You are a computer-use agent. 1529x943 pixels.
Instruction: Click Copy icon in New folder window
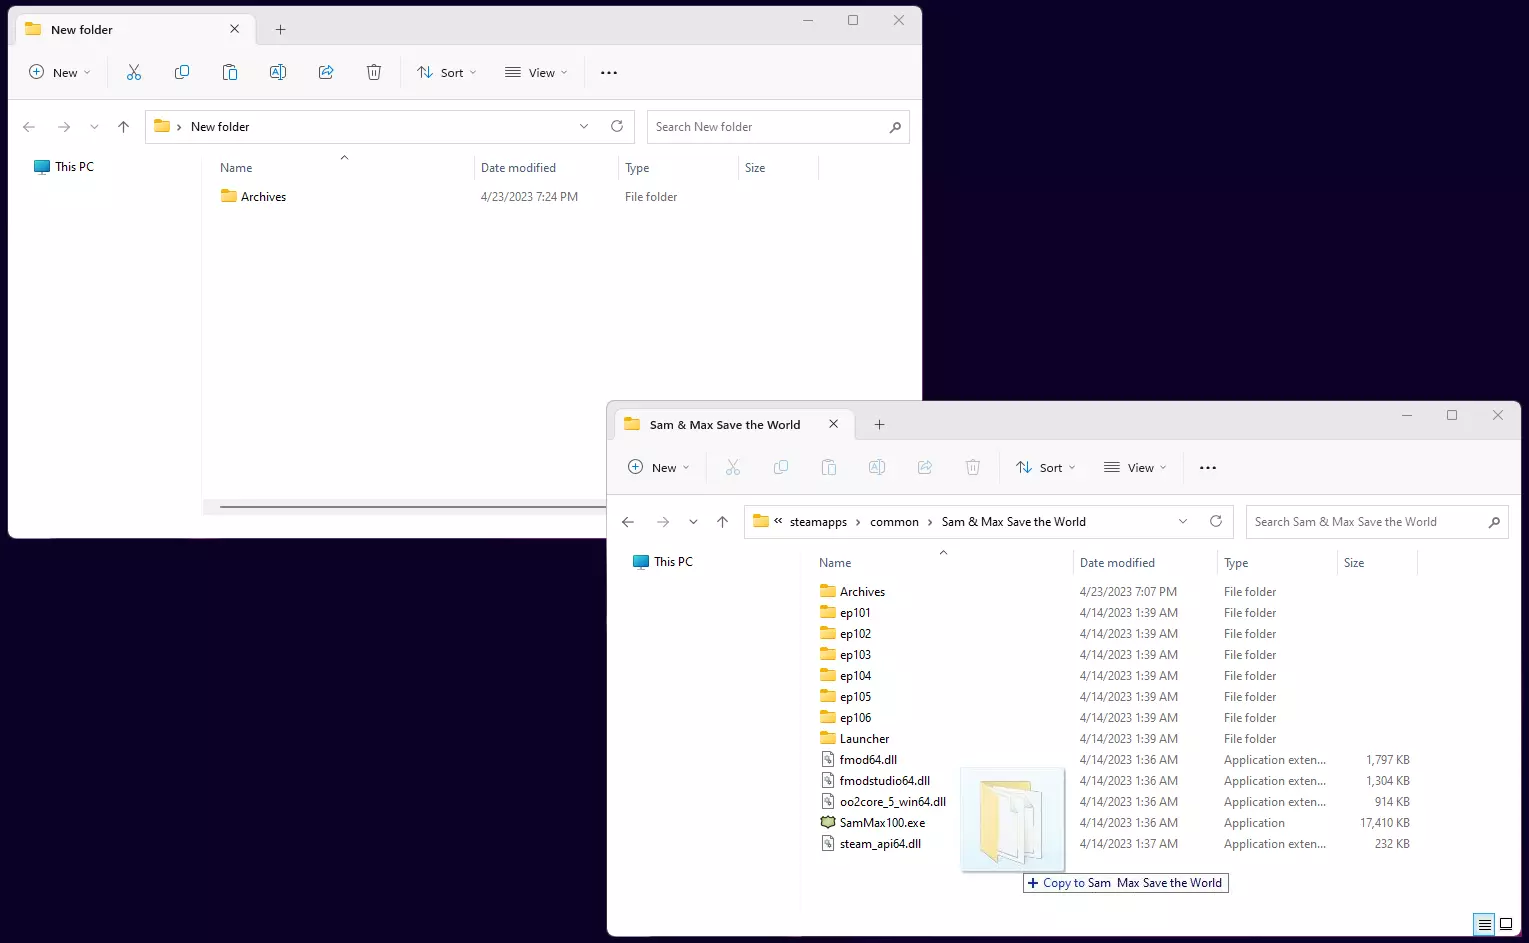(182, 72)
